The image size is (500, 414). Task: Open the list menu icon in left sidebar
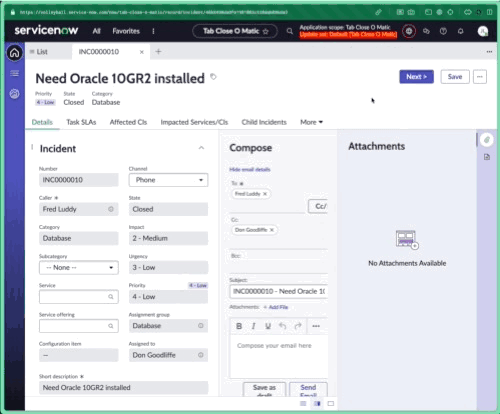pyautogui.click(x=14, y=73)
